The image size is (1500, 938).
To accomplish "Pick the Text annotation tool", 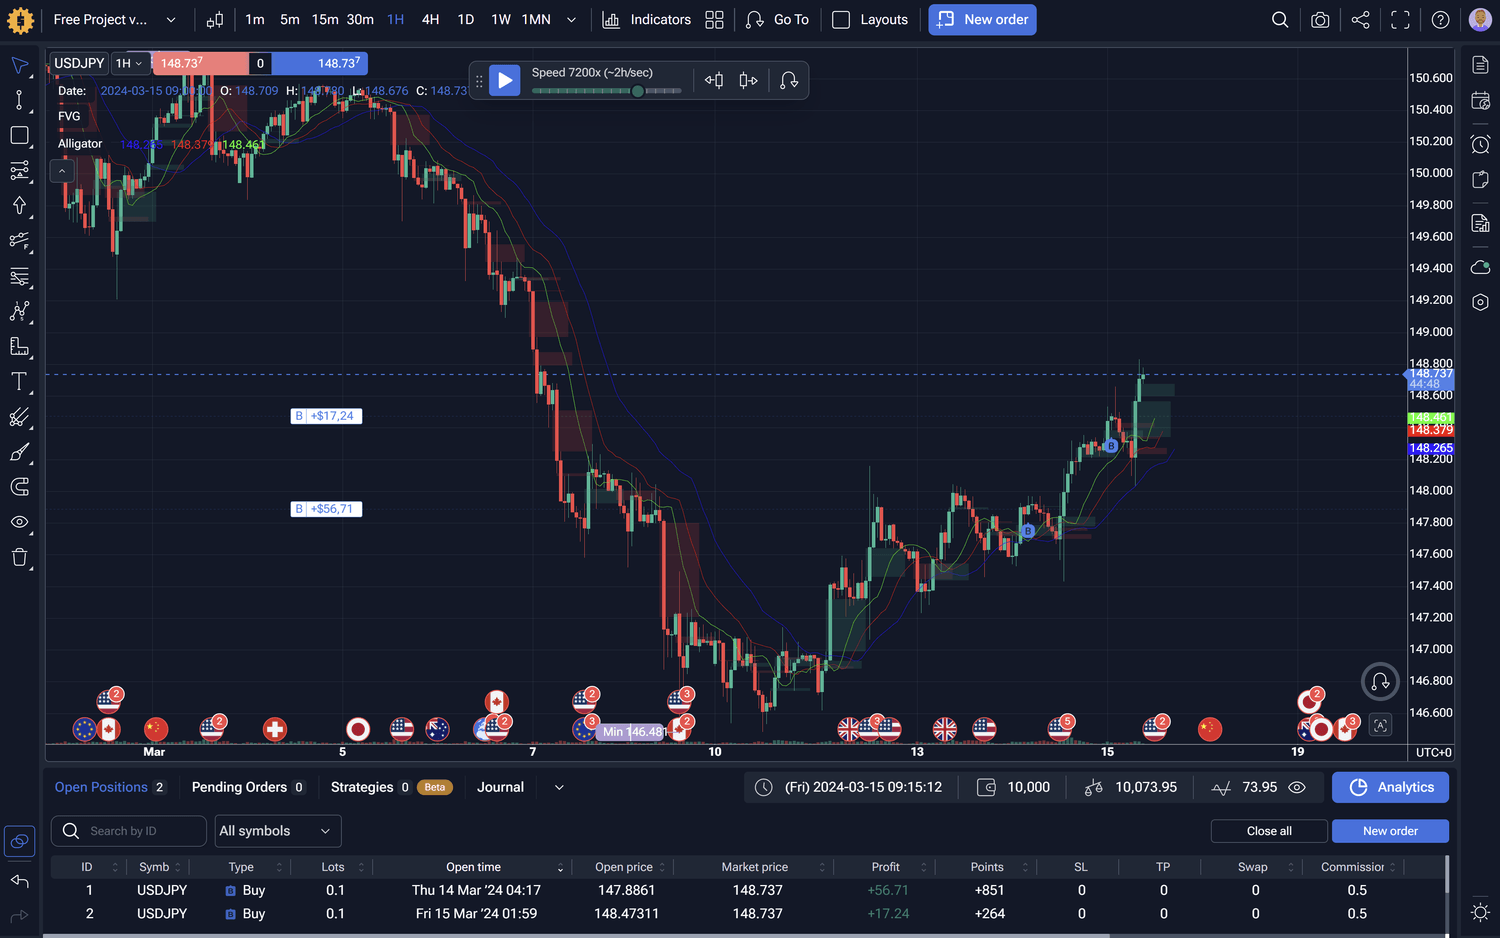I will click(x=19, y=382).
